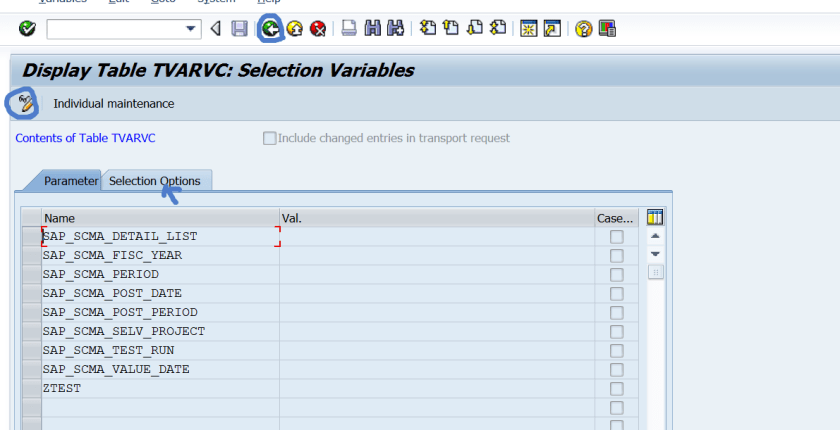This screenshot has width=840, height=430.
Task: Click the Find binoculars icon
Action: [372, 29]
